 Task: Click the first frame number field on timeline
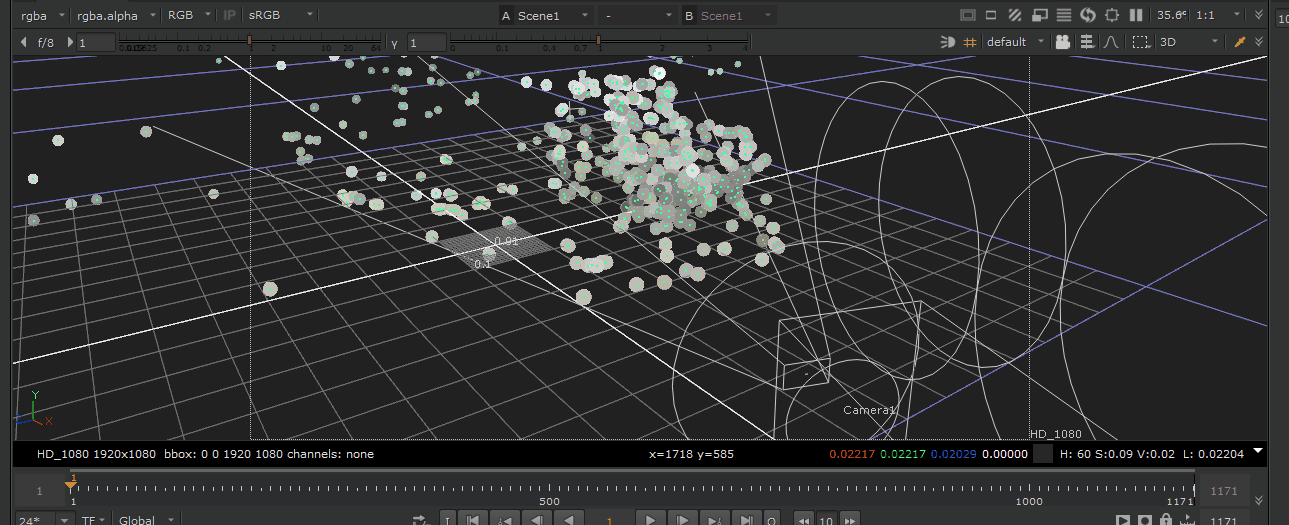pyautogui.click(x=39, y=491)
